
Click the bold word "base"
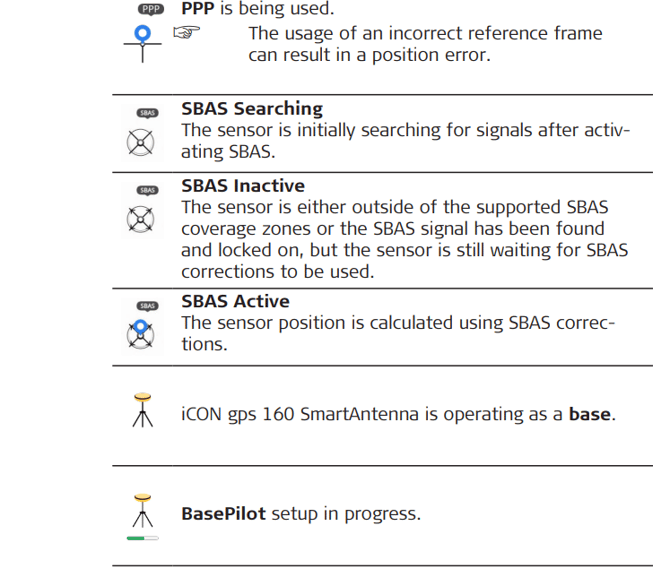[589, 413]
